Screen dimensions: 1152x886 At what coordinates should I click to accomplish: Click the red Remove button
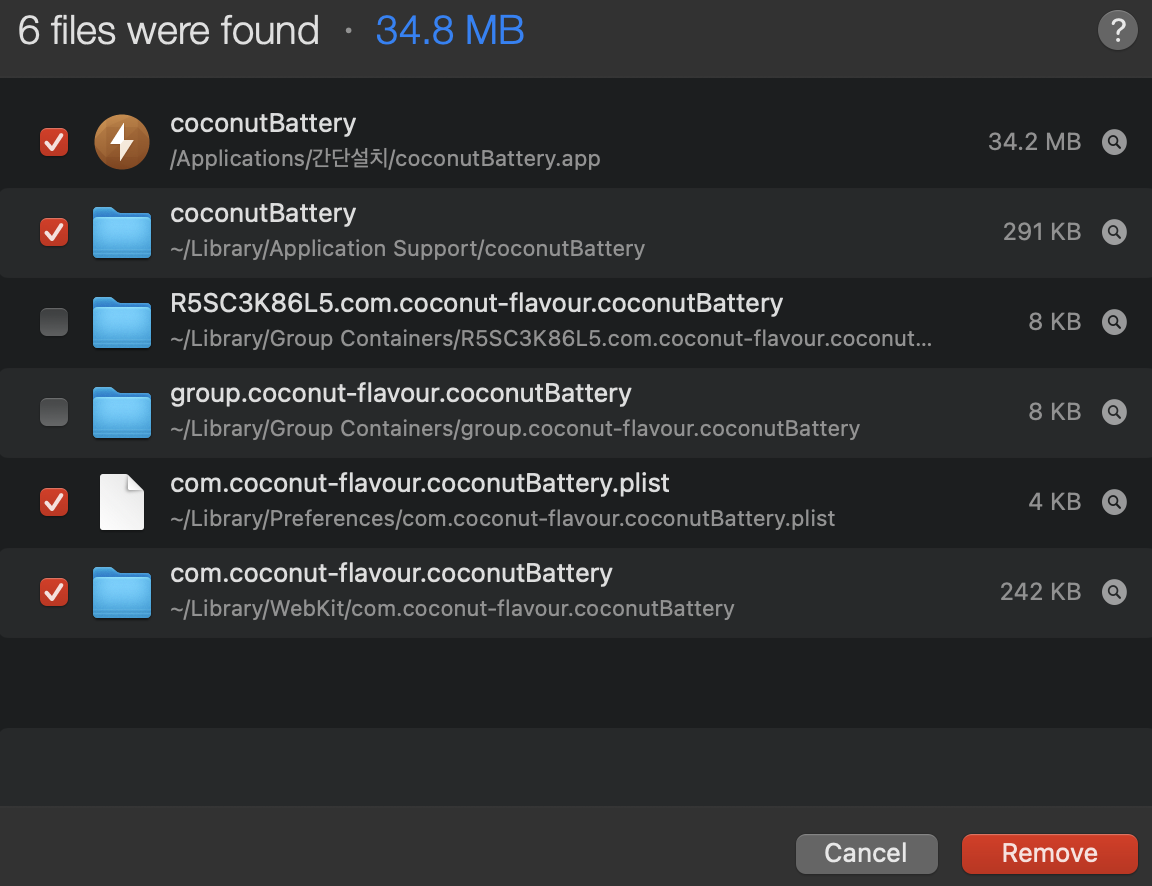(x=1049, y=854)
